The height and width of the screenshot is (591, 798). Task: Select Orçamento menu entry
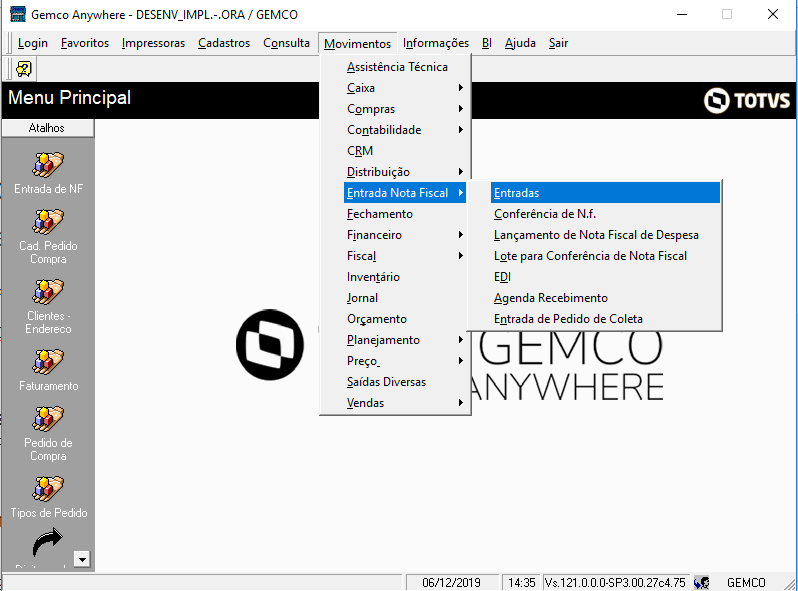click(405, 319)
